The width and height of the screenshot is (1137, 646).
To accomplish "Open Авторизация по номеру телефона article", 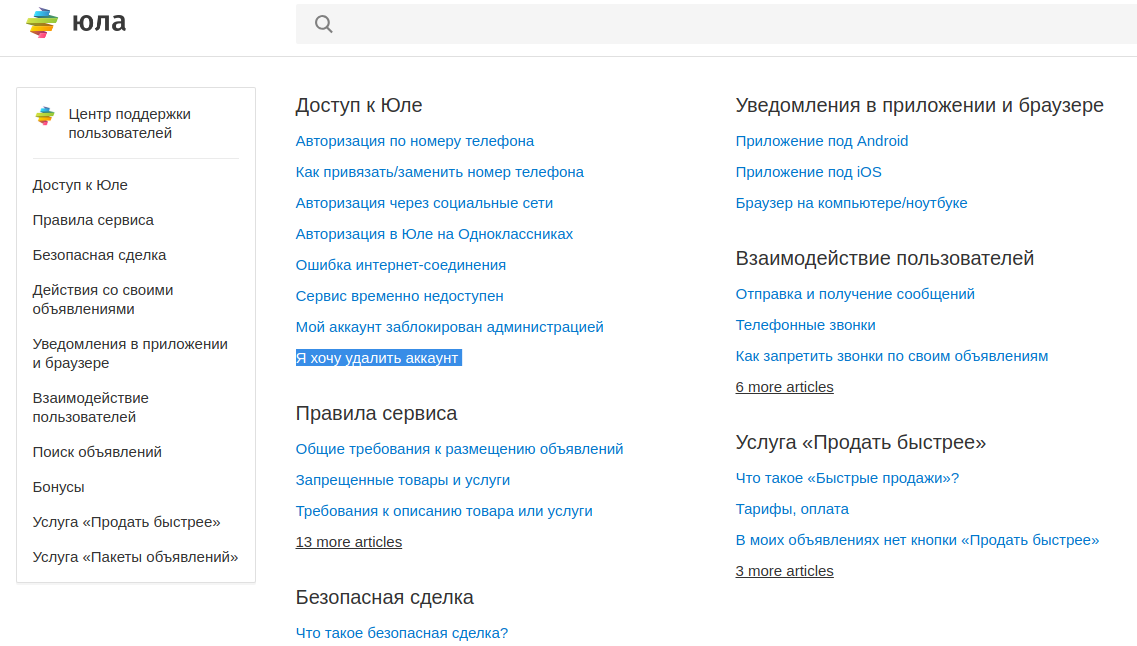I will 415,141.
